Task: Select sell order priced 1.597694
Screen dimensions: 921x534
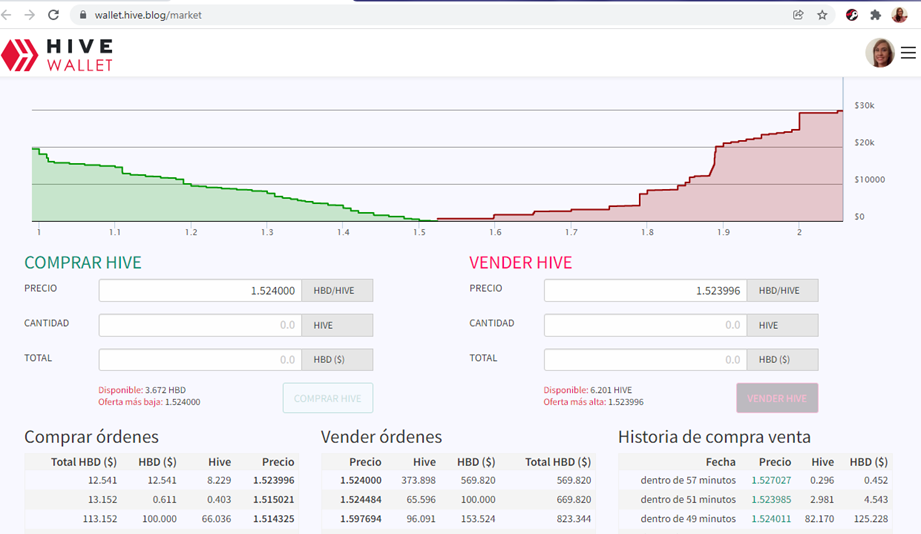Action: (x=458, y=519)
